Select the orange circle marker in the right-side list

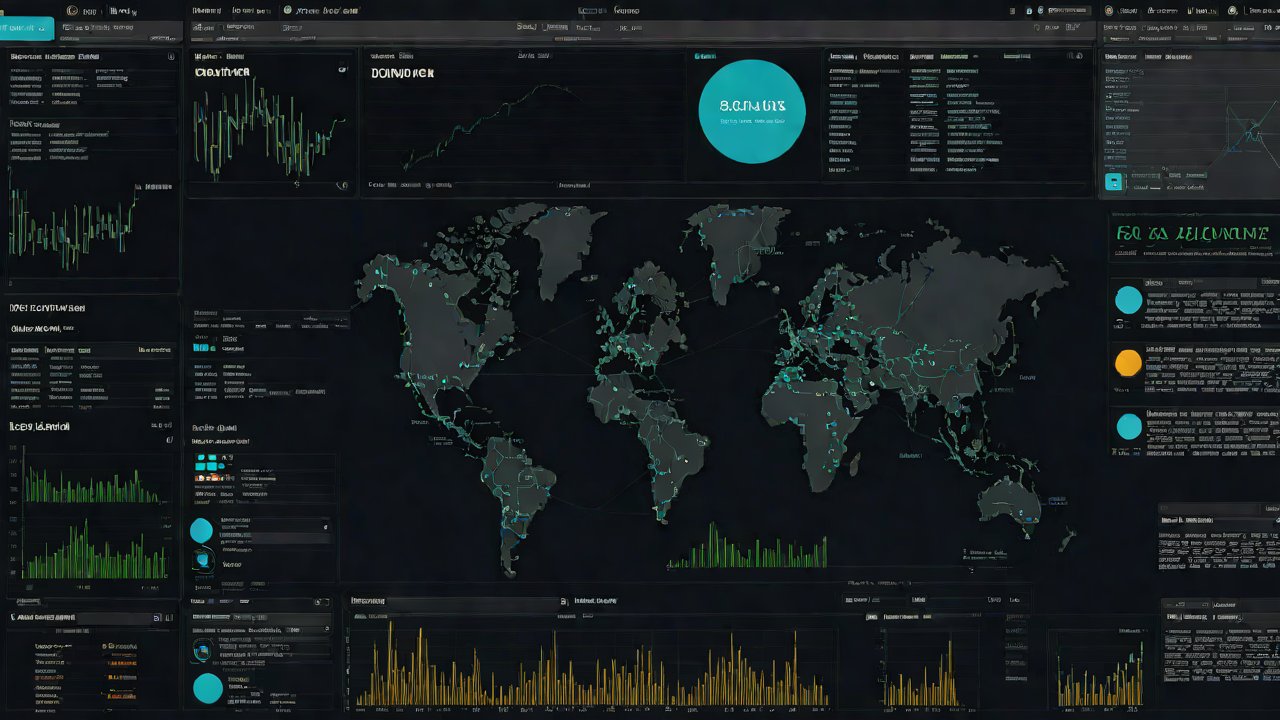coord(1128,362)
